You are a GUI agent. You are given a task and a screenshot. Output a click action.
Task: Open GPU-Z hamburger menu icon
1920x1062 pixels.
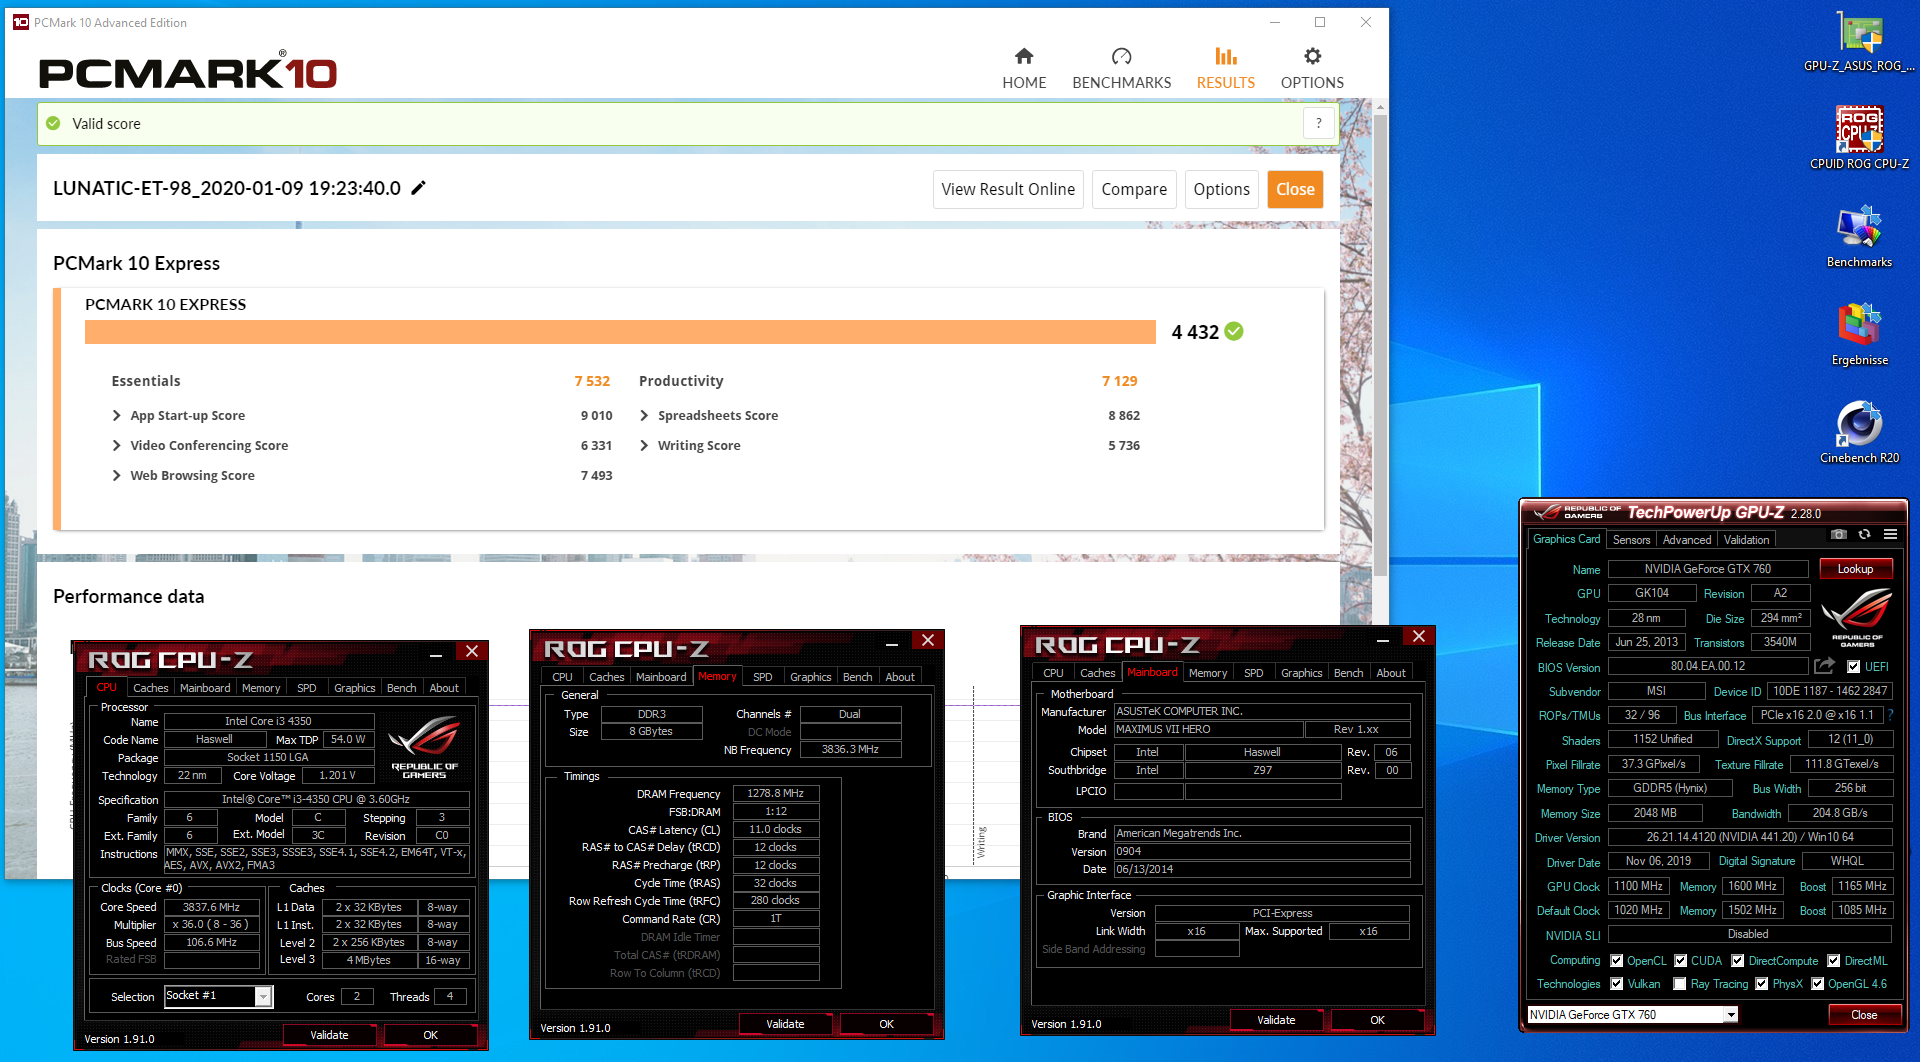[x=1890, y=535]
